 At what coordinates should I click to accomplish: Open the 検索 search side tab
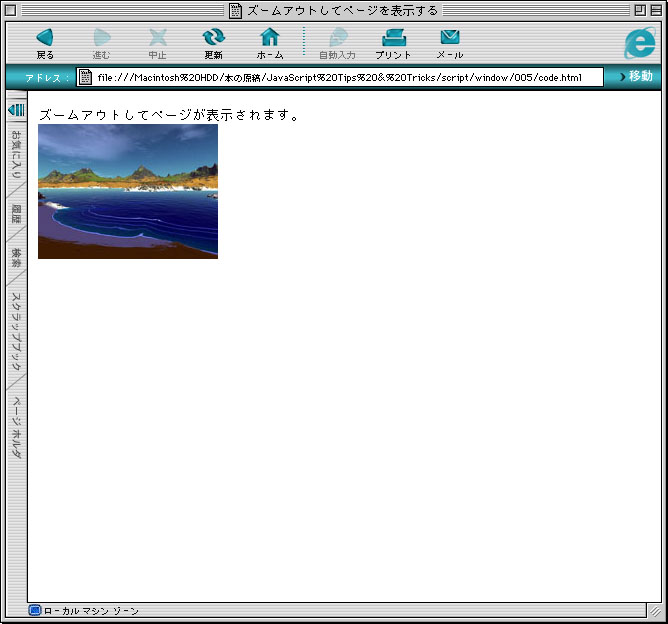[x=16, y=258]
